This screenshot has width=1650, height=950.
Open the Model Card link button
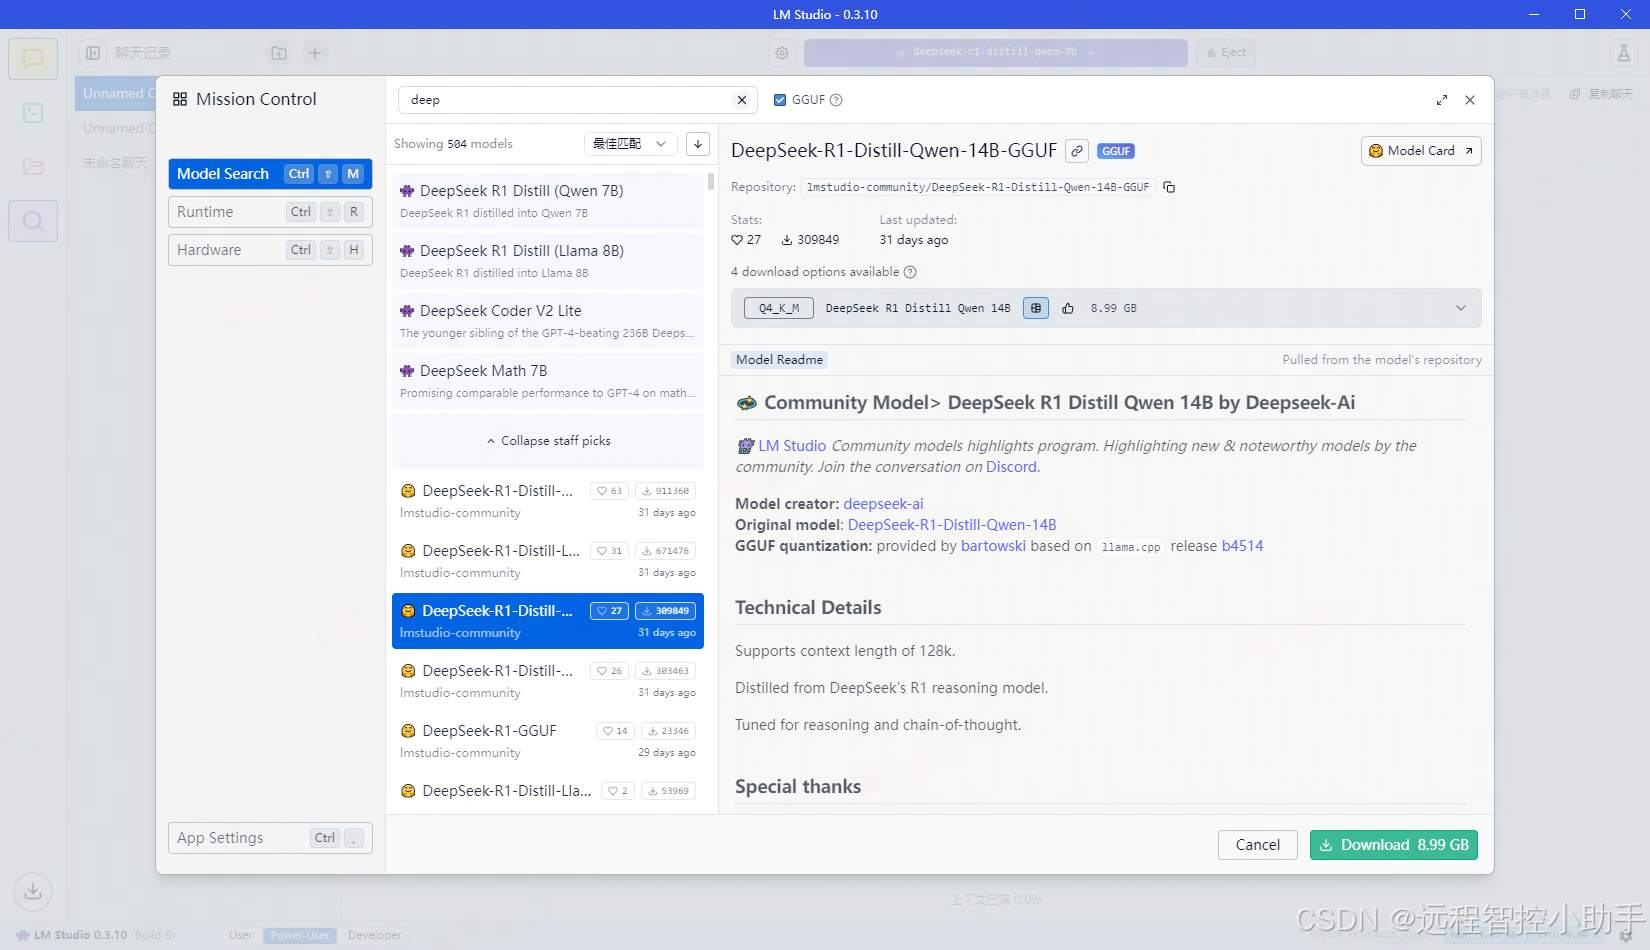click(1421, 151)
